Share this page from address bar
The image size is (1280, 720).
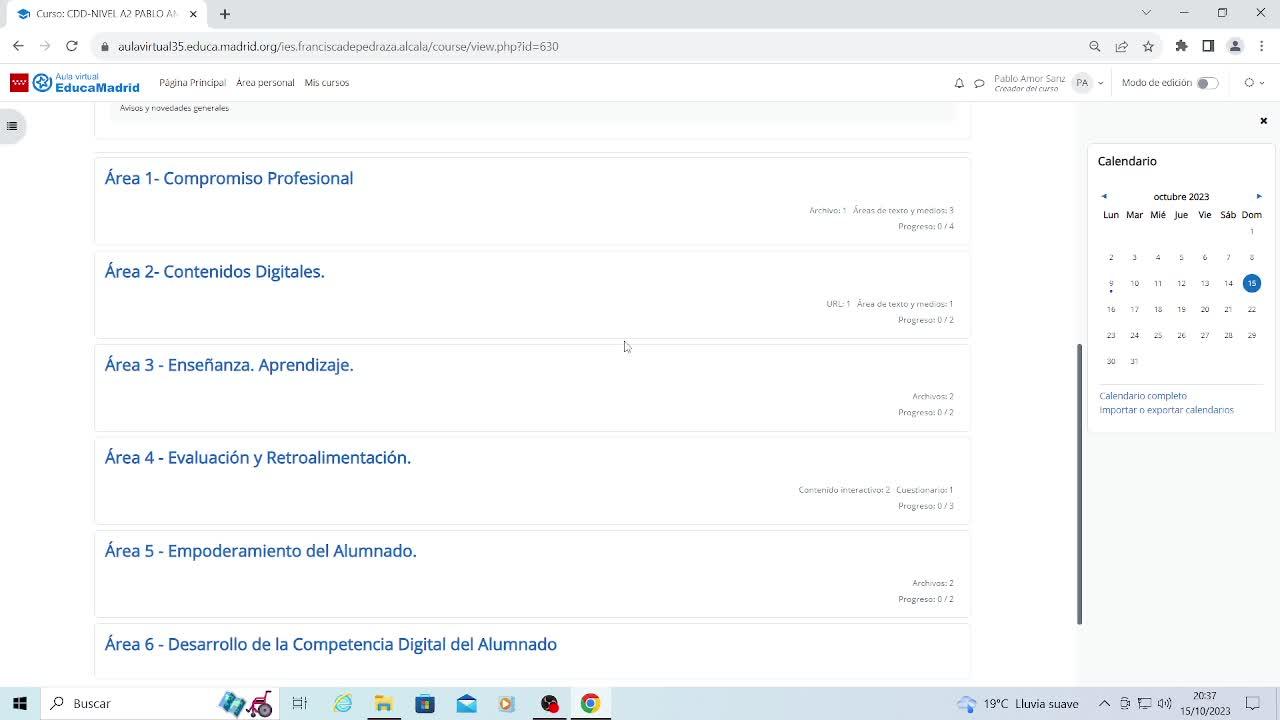(1121, 46)
